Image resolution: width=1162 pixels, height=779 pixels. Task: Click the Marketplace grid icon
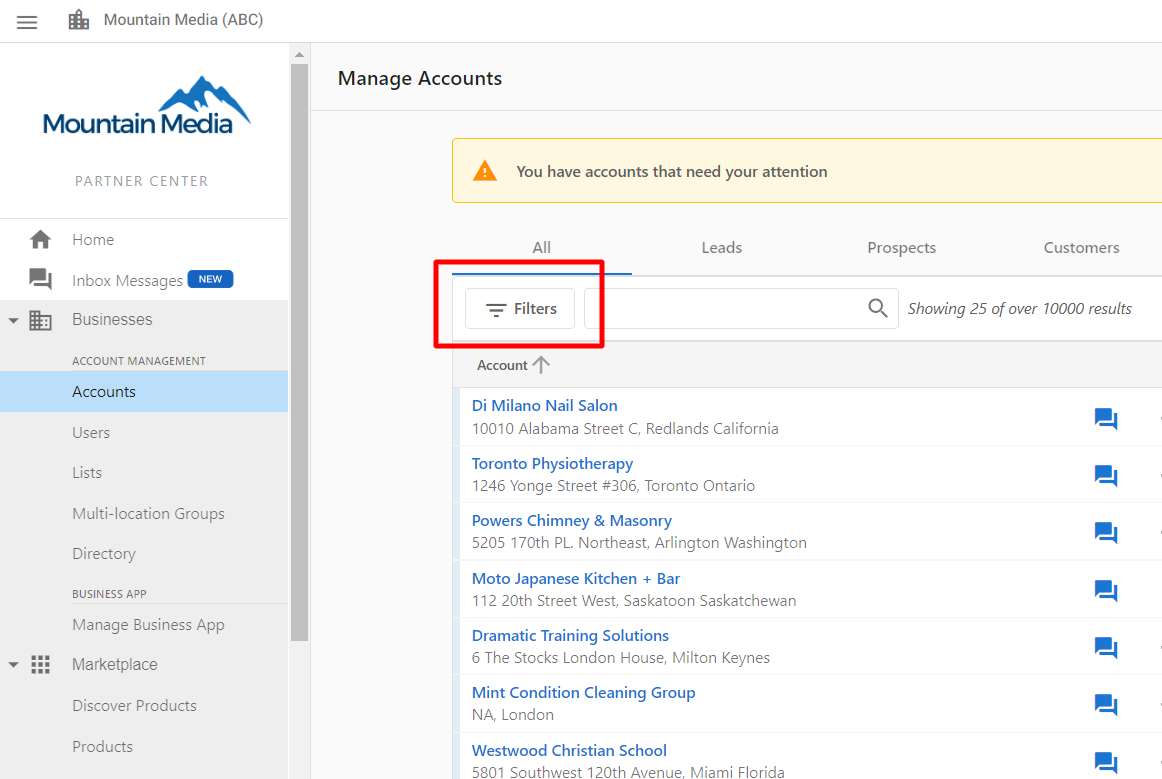pos(40,665)
